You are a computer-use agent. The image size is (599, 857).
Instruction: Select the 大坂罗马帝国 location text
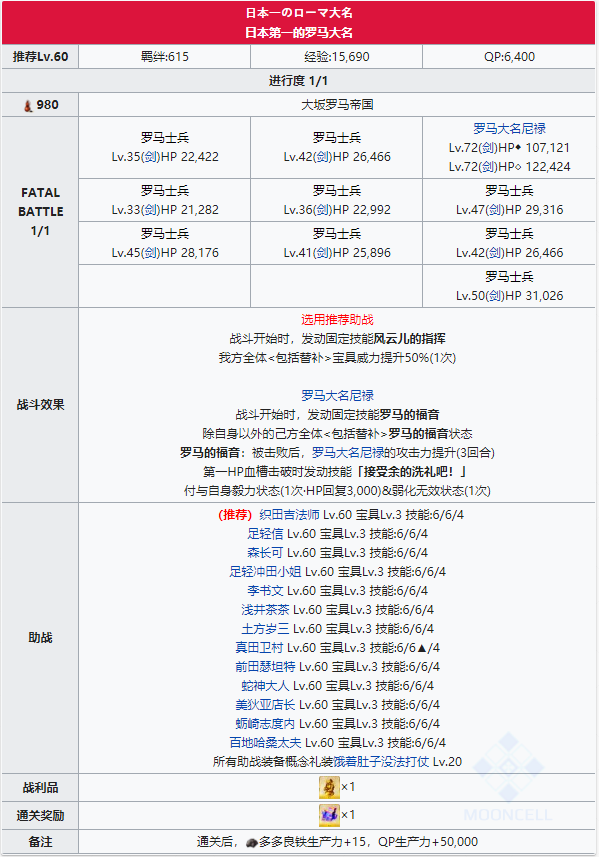[x=337, y=105]
